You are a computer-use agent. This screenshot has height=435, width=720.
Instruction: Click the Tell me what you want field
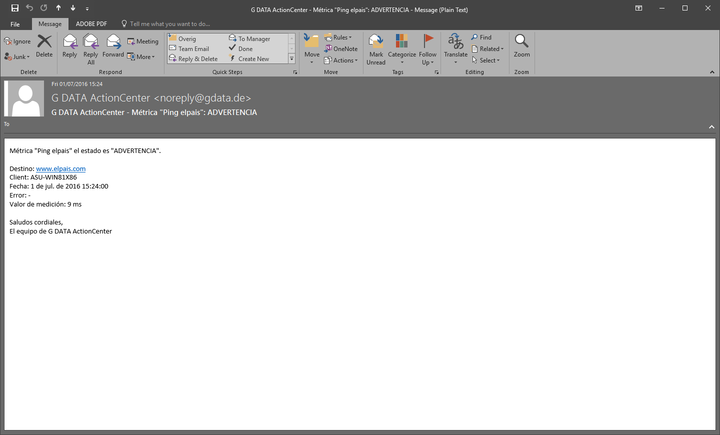[x=166, y=24]
